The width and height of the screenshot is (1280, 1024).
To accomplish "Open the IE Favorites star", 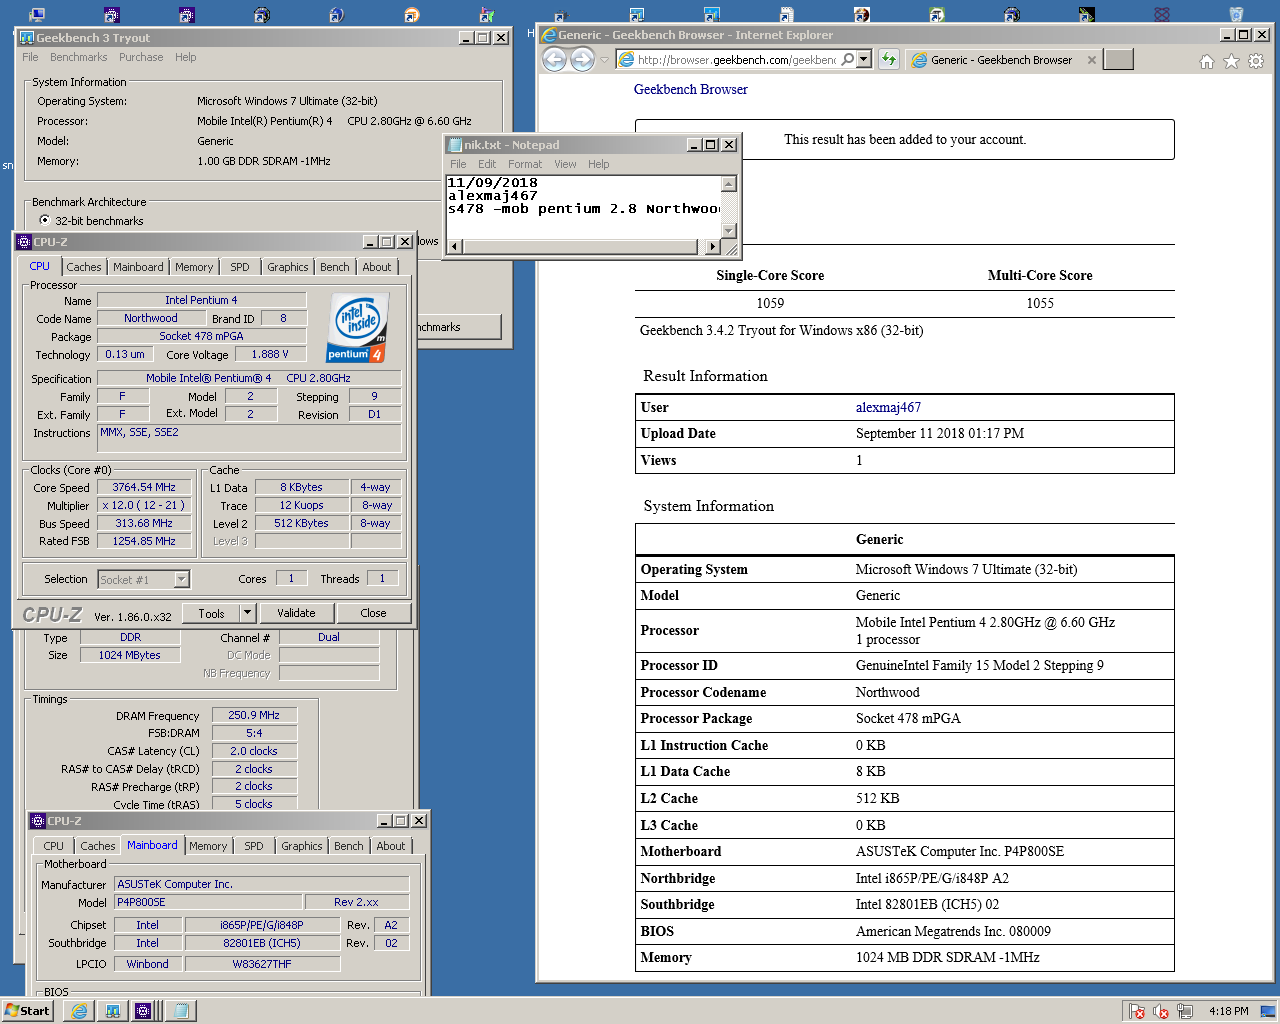I will pyautogui.click(x=1231, y=61).
